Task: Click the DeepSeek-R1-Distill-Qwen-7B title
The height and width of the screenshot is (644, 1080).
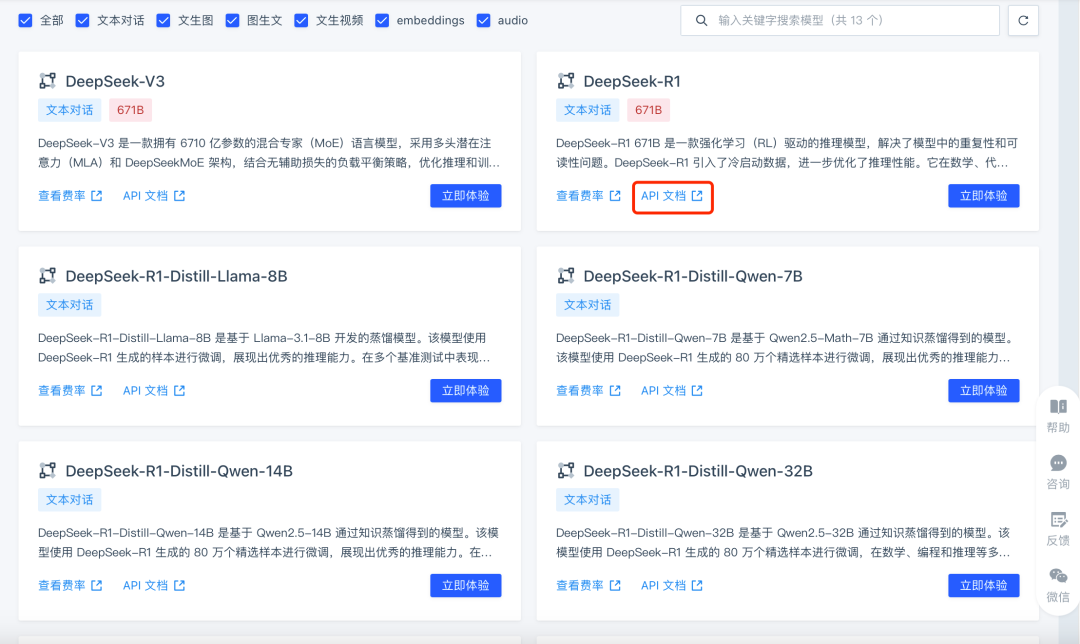Action: [693, 276]
